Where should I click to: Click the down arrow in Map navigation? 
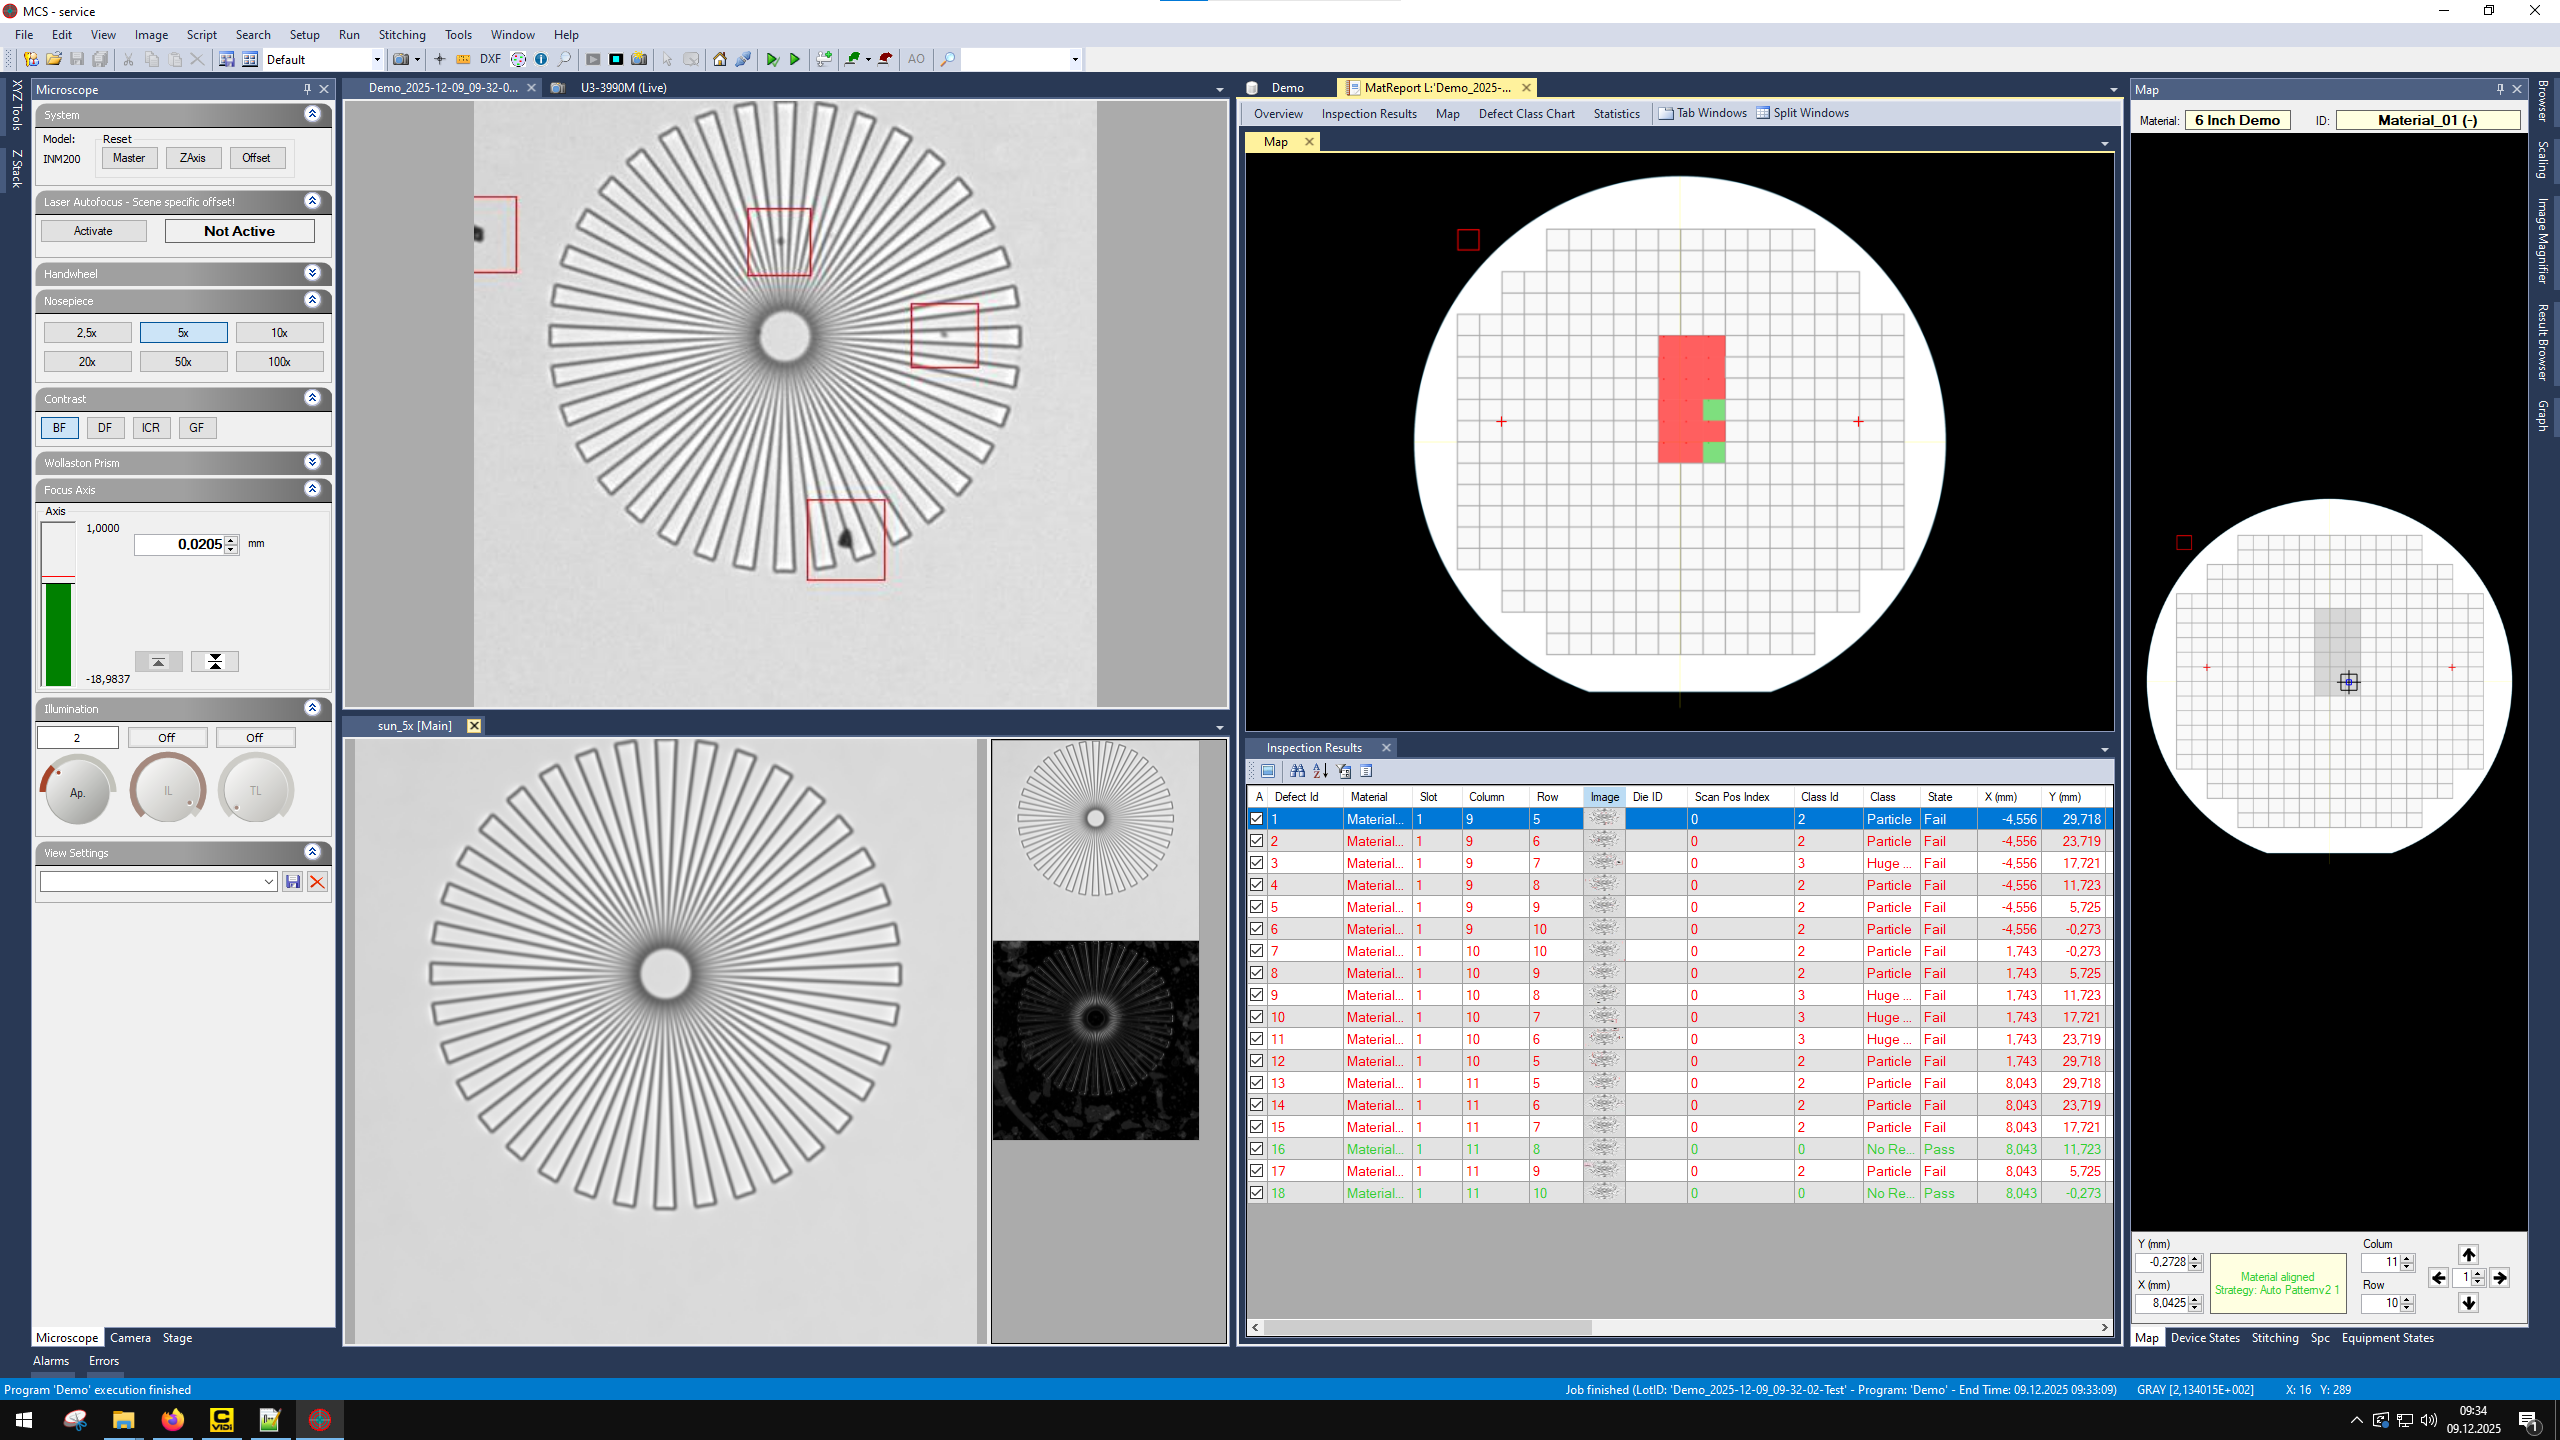[2468, 1303]
